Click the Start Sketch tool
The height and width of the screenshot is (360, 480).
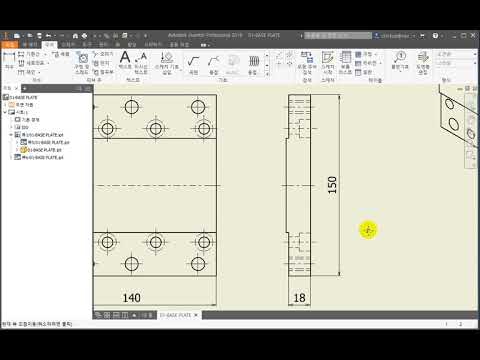tap(328, 63)
